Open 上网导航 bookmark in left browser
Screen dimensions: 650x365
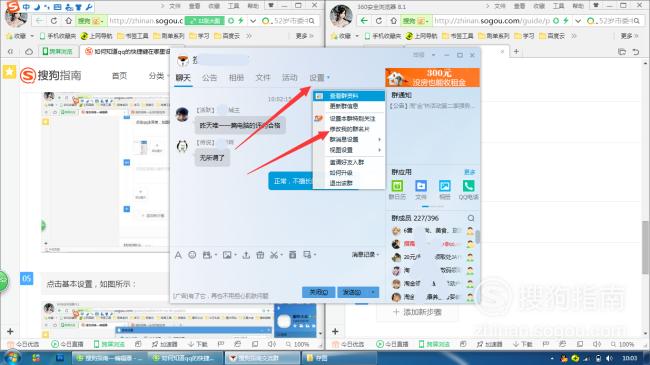[x=96, y=36]
